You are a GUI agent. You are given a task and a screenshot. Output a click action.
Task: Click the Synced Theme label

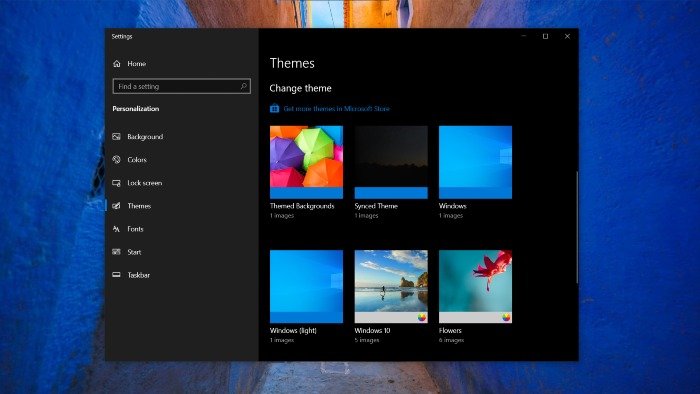tap(376, 206)
